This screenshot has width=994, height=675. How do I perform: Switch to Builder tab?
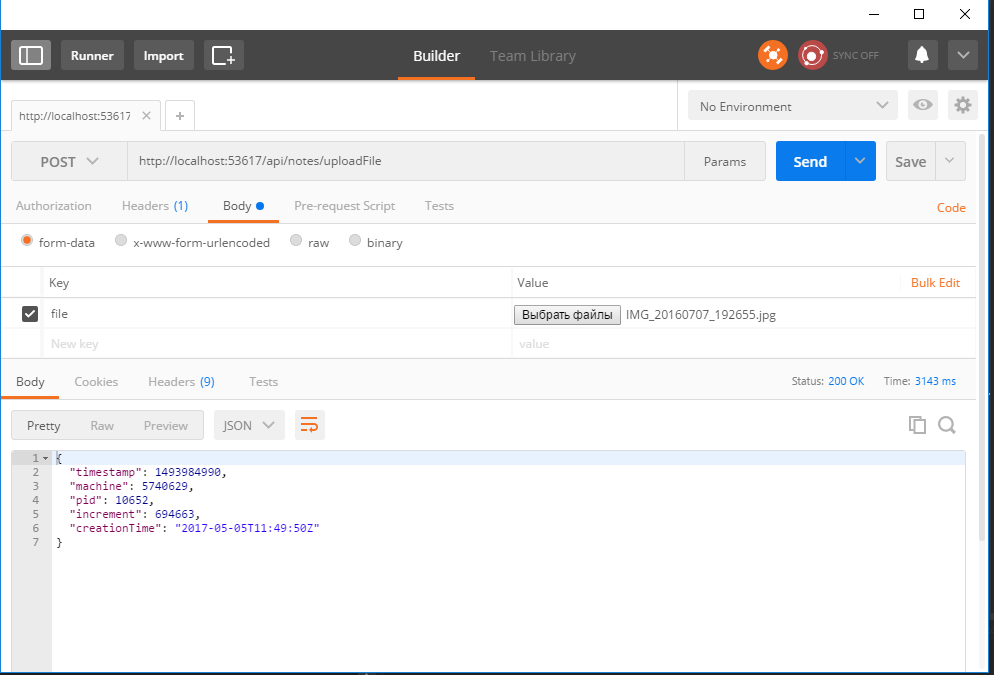[x=436, y=56]
